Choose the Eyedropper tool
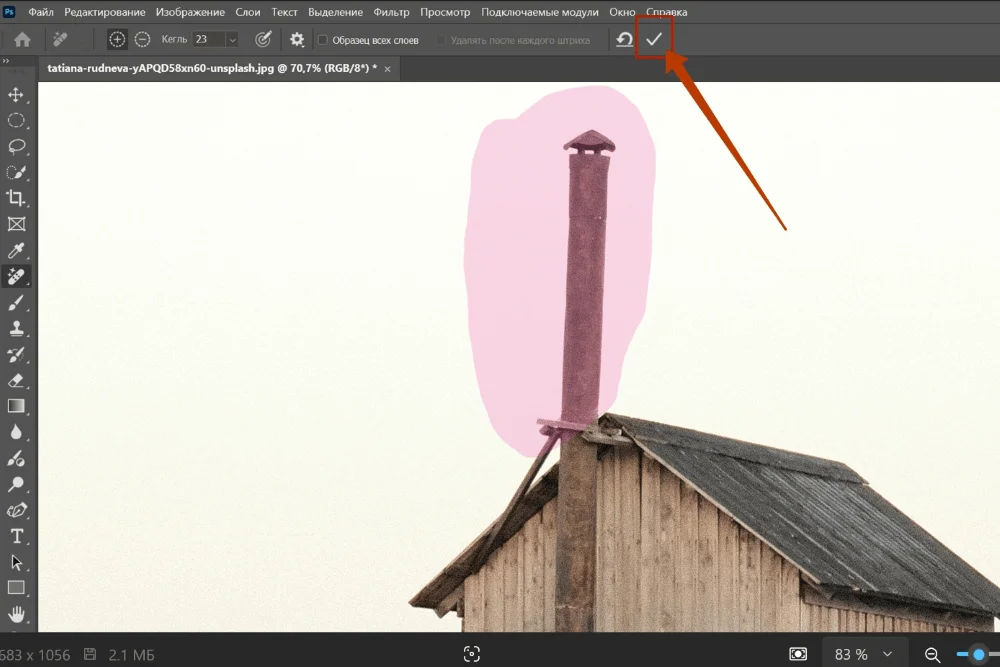 (16, 250)
